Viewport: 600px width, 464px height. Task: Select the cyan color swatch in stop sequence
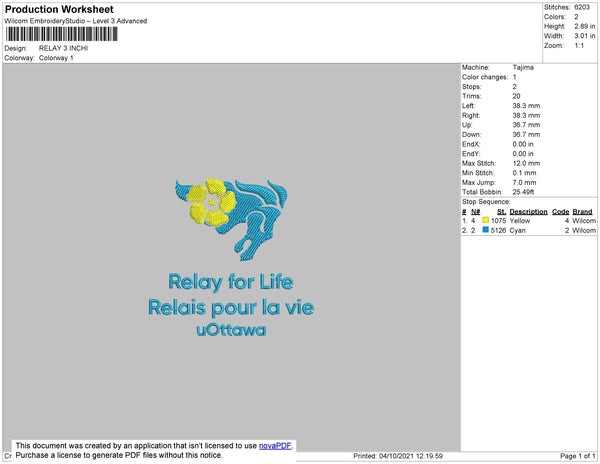pyautogui.click(x=486, y=230)
